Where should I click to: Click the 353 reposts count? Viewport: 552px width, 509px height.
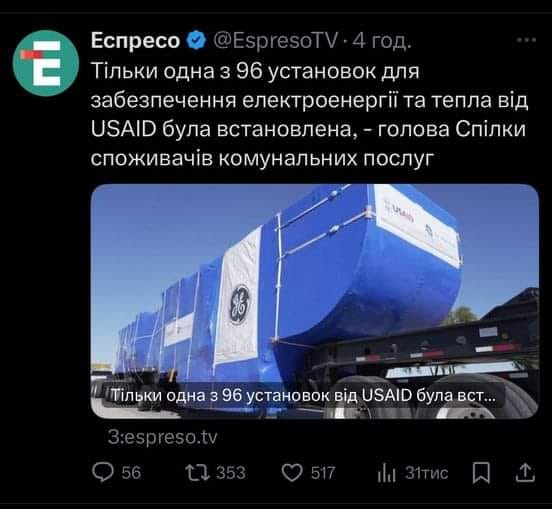[231, 472]
